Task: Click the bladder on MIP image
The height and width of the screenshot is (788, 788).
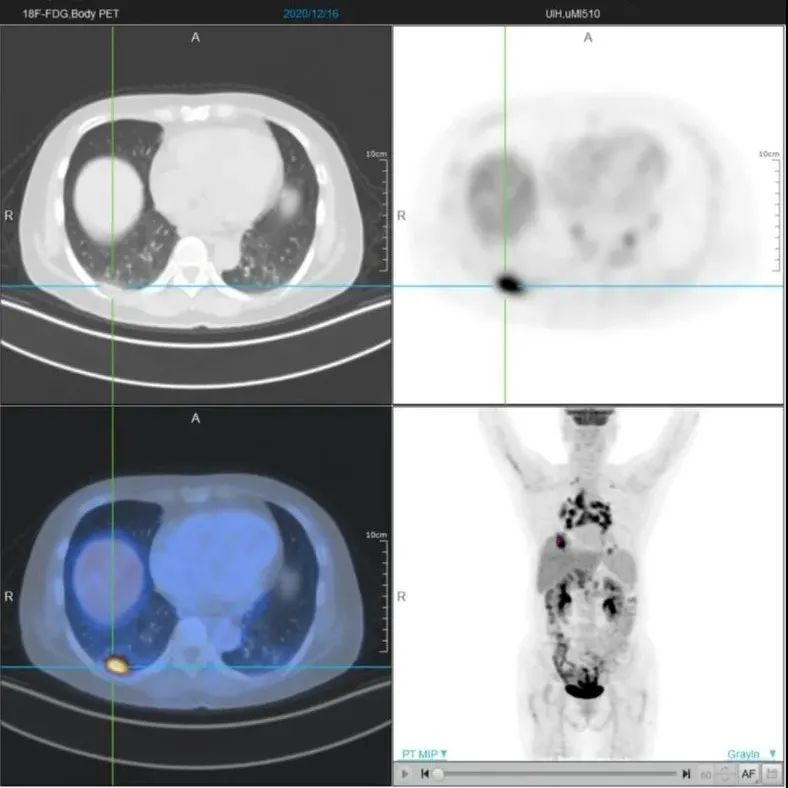Action: (x=584, y=691)
